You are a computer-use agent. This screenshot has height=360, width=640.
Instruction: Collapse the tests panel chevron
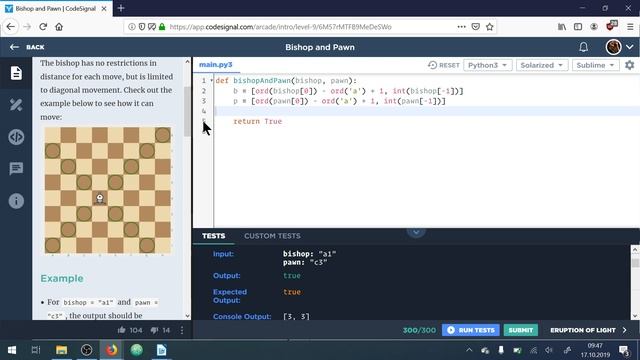416,232
